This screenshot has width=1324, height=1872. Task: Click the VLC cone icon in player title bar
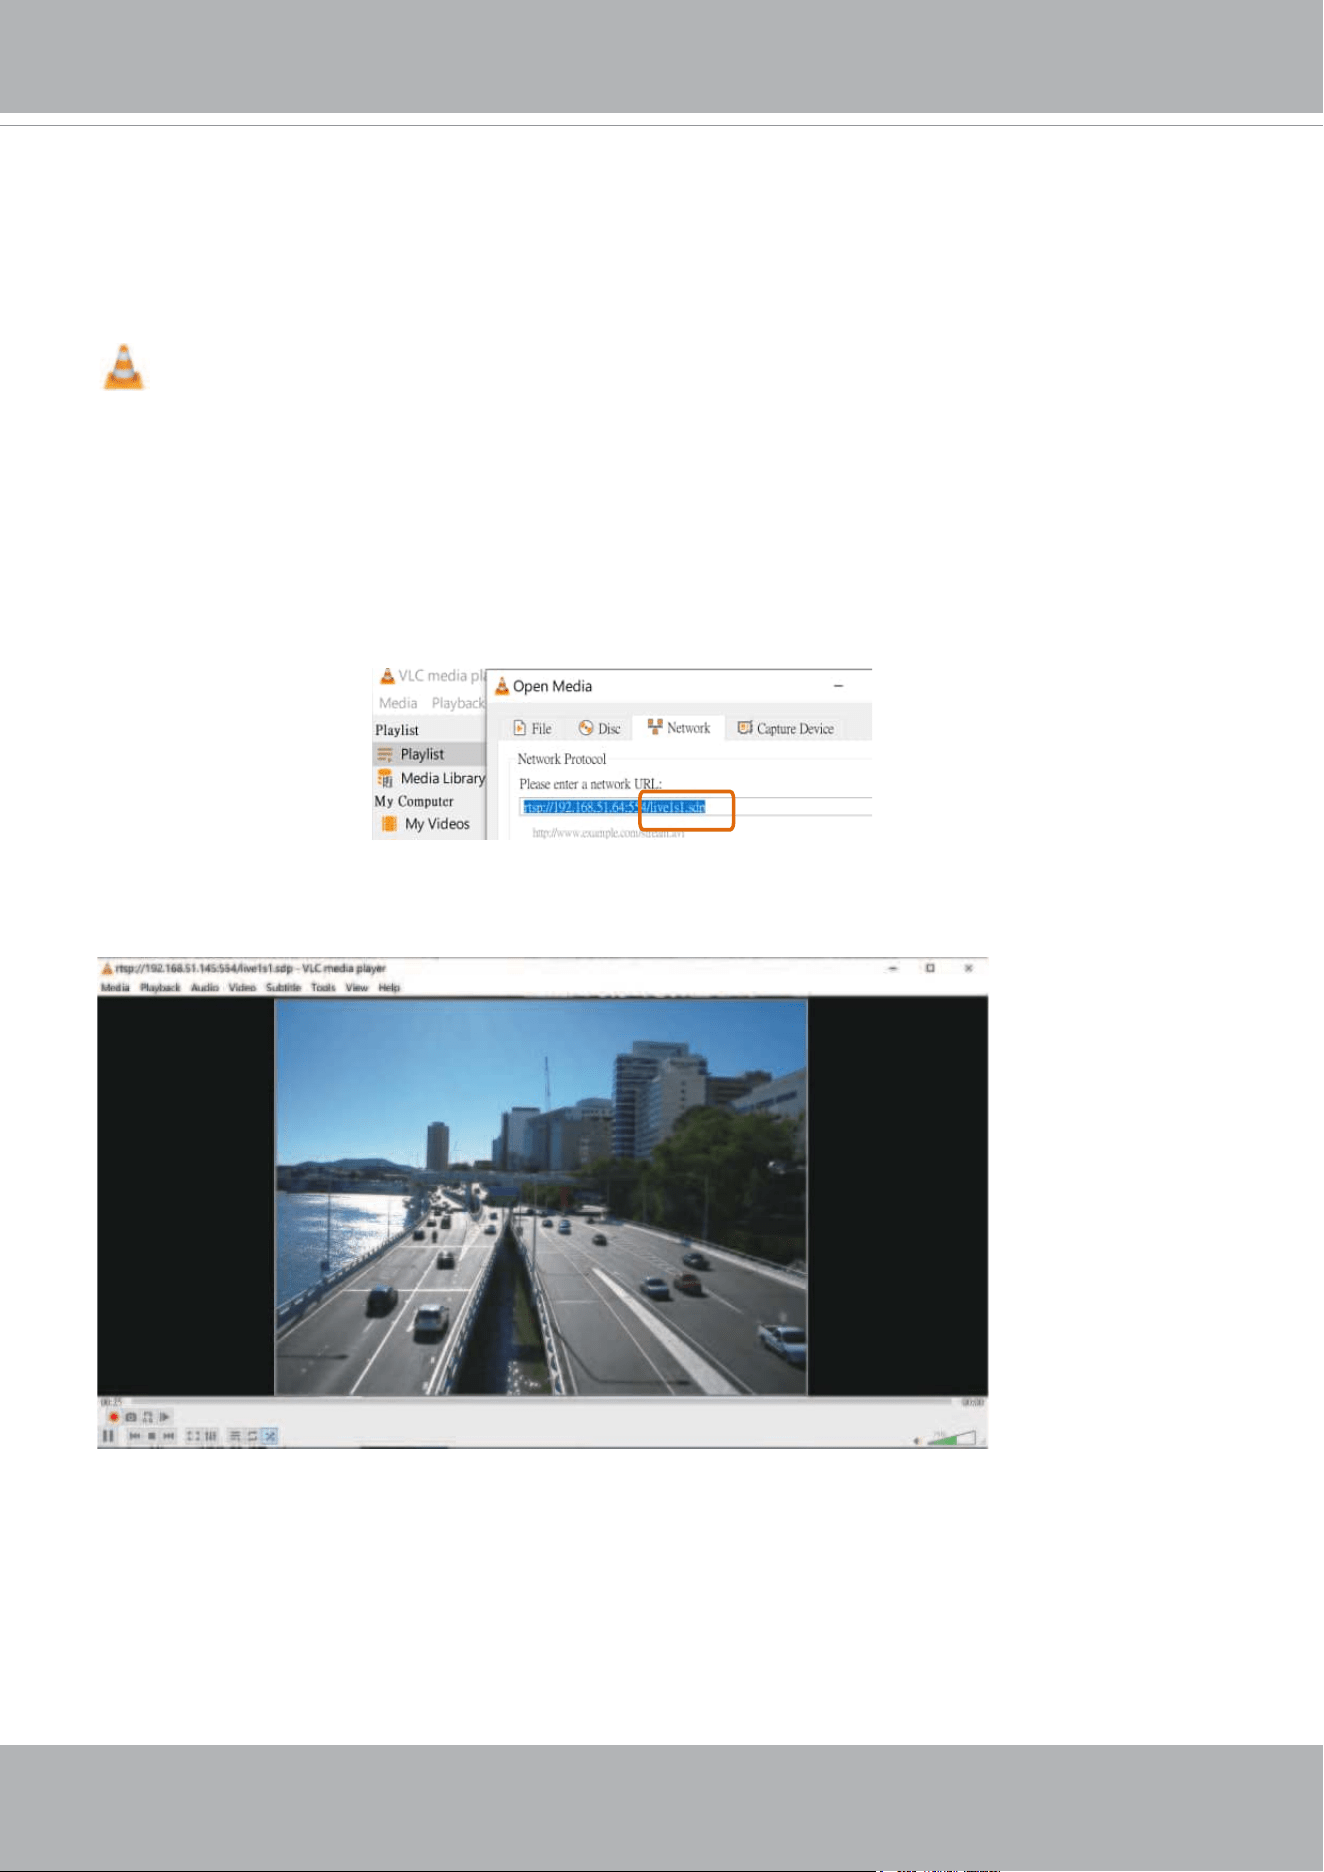click(x=106, y=968)
